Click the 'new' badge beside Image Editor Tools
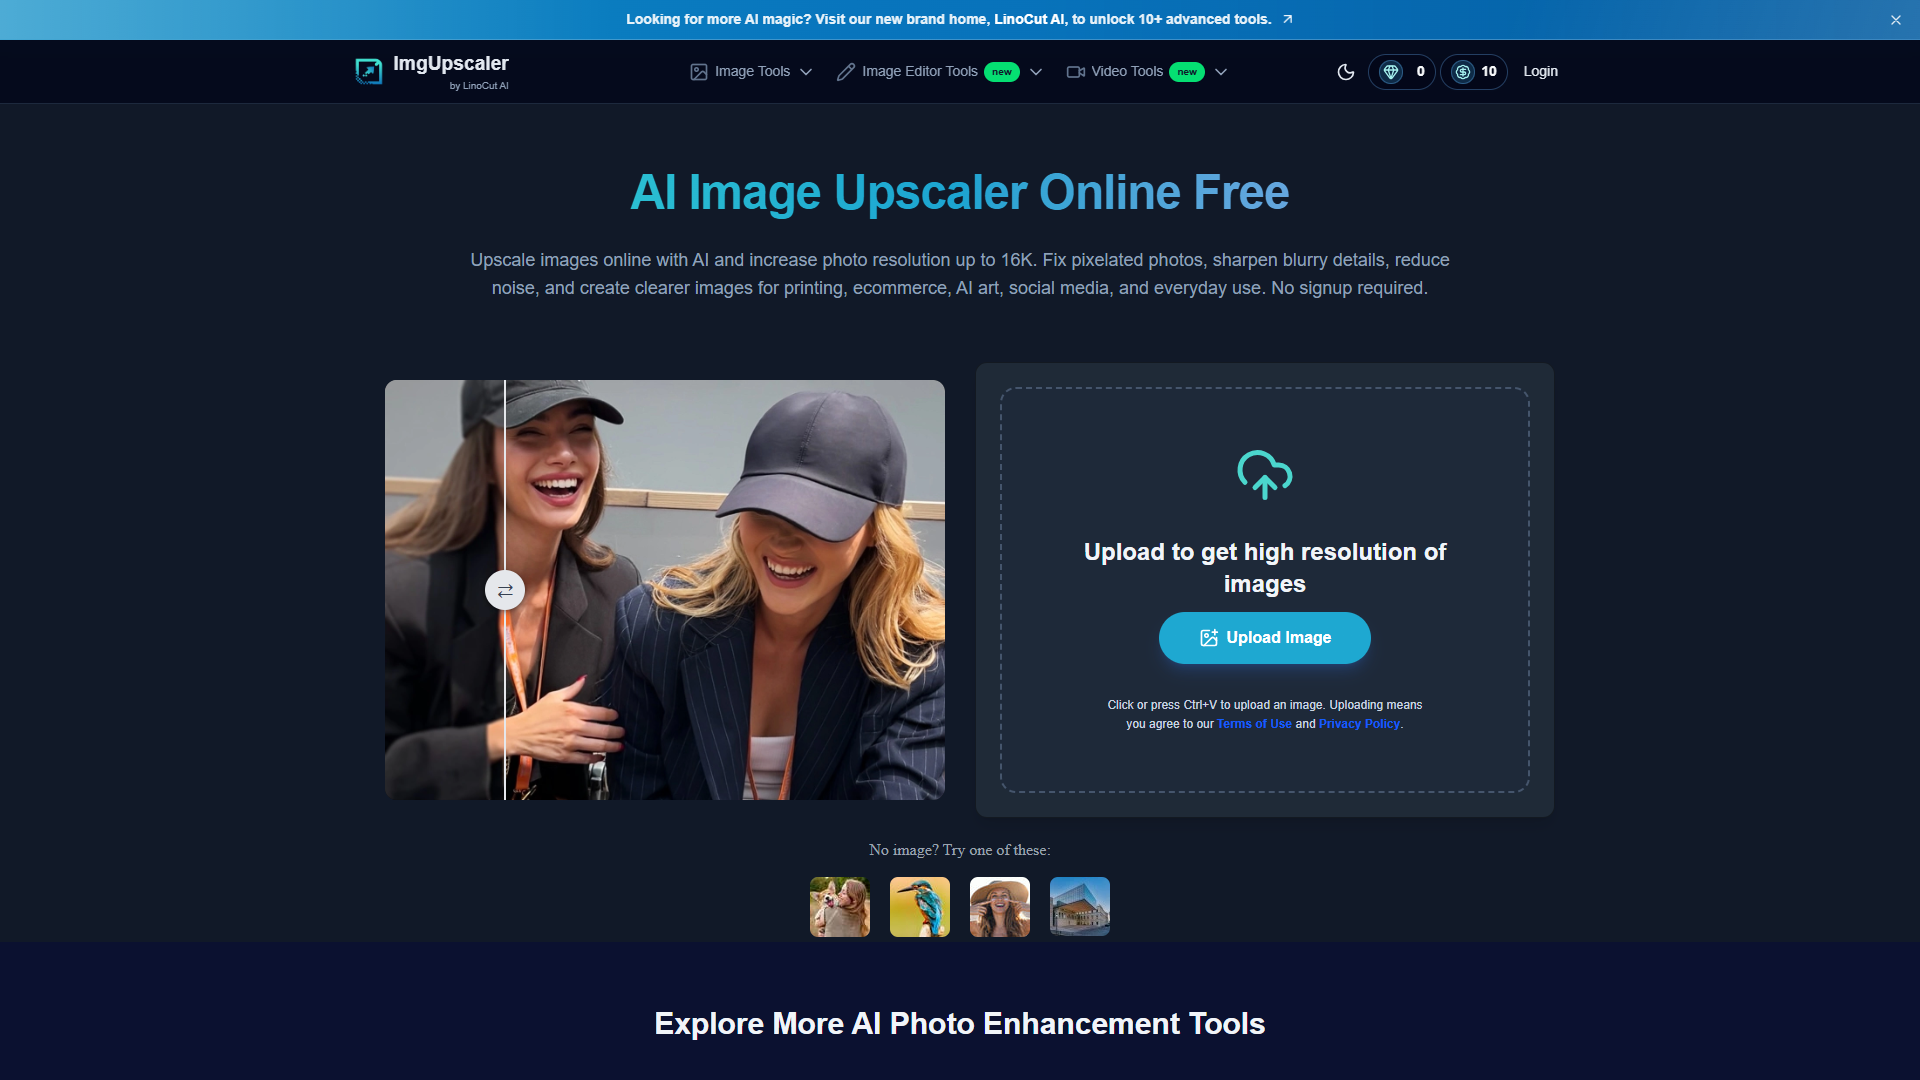Image resolution: width=1920 pixels, height=1080 pixels. point(1002,72)
